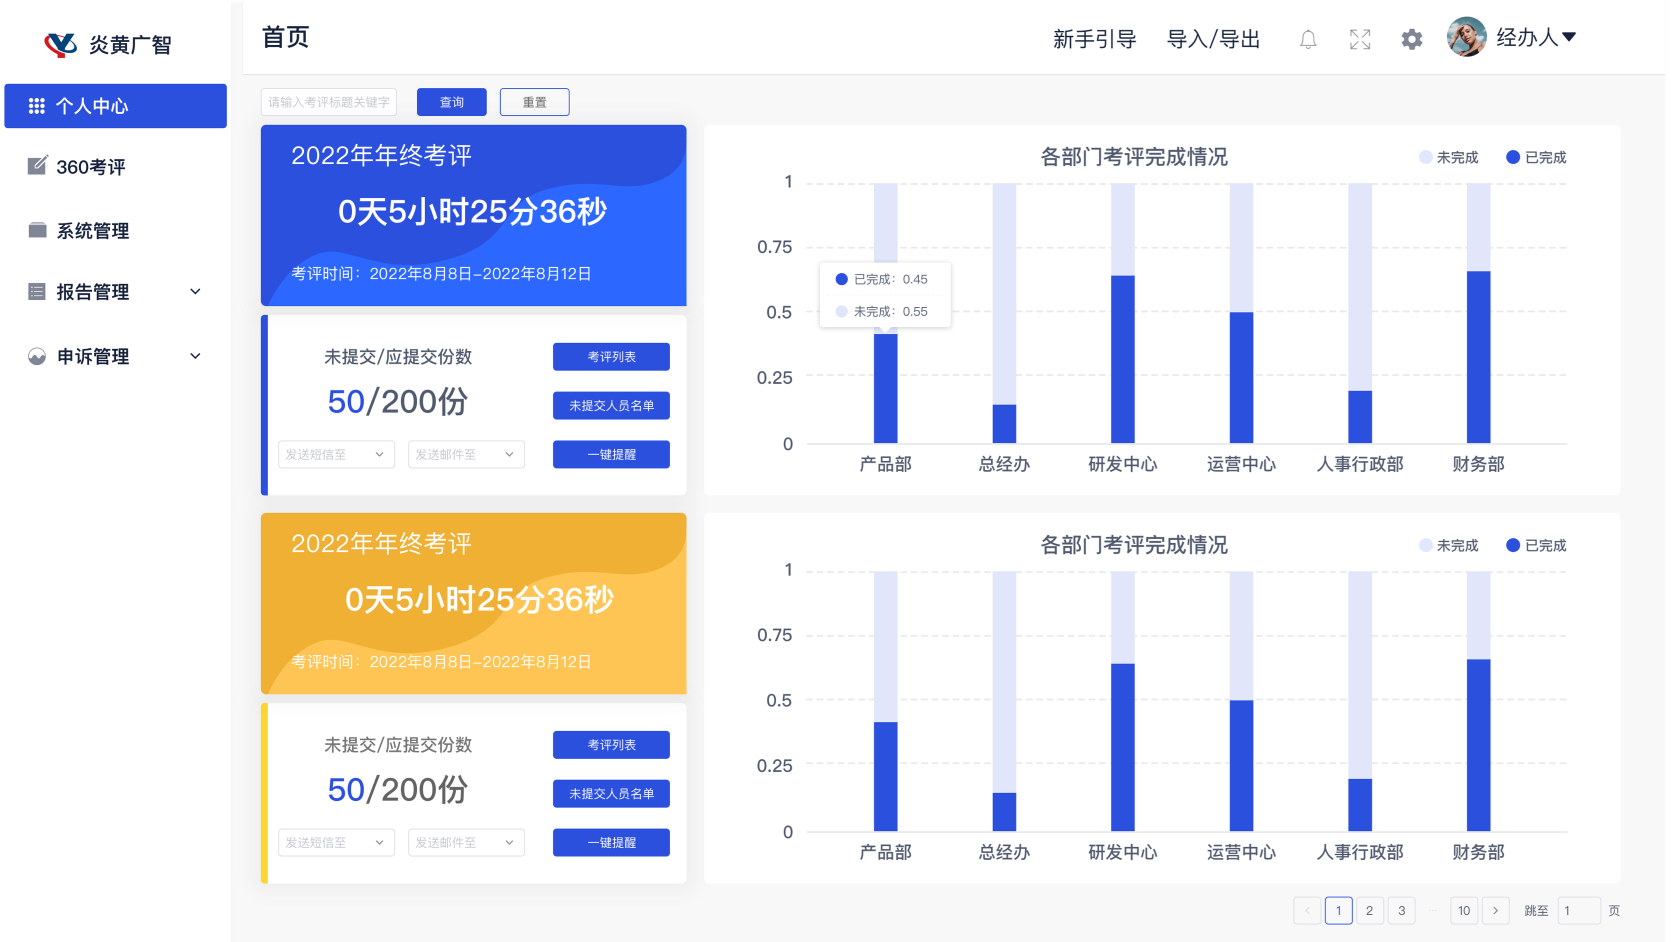Focus the 考评标题 keyword search field
Viewport: 1675px width, 942px height.
point(329,102)
